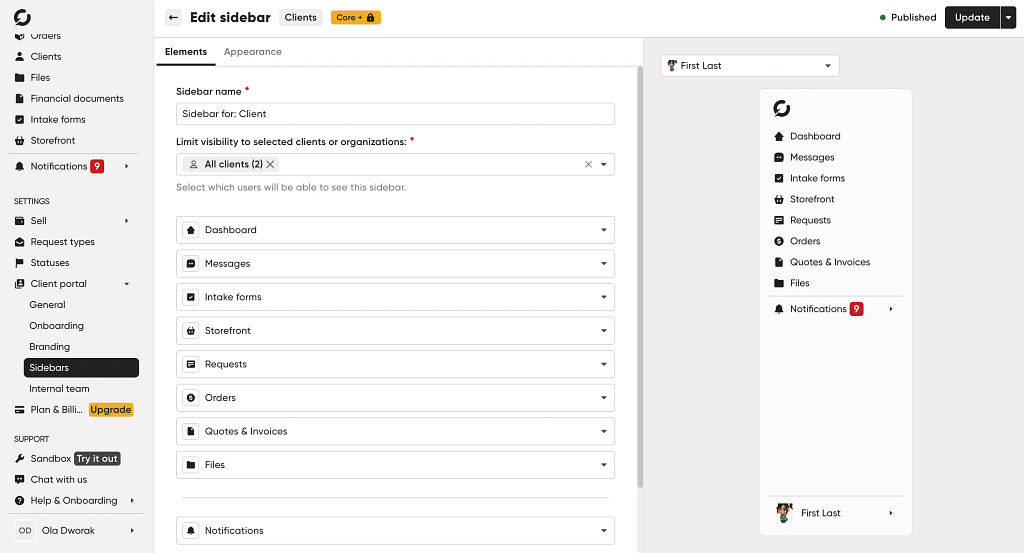Click the Chat with us icon
Viewport: 1024px width, 553px height.
pyautogui.click(x=20, y=479)
